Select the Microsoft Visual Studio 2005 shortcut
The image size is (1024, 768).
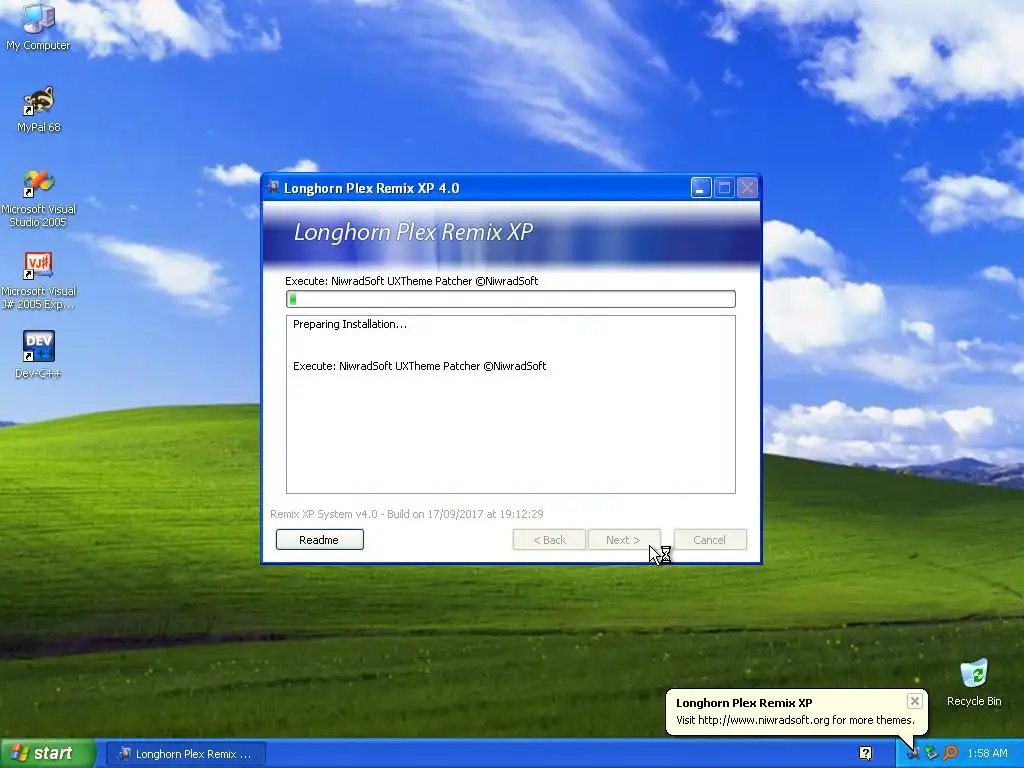(x=39, y=199)
